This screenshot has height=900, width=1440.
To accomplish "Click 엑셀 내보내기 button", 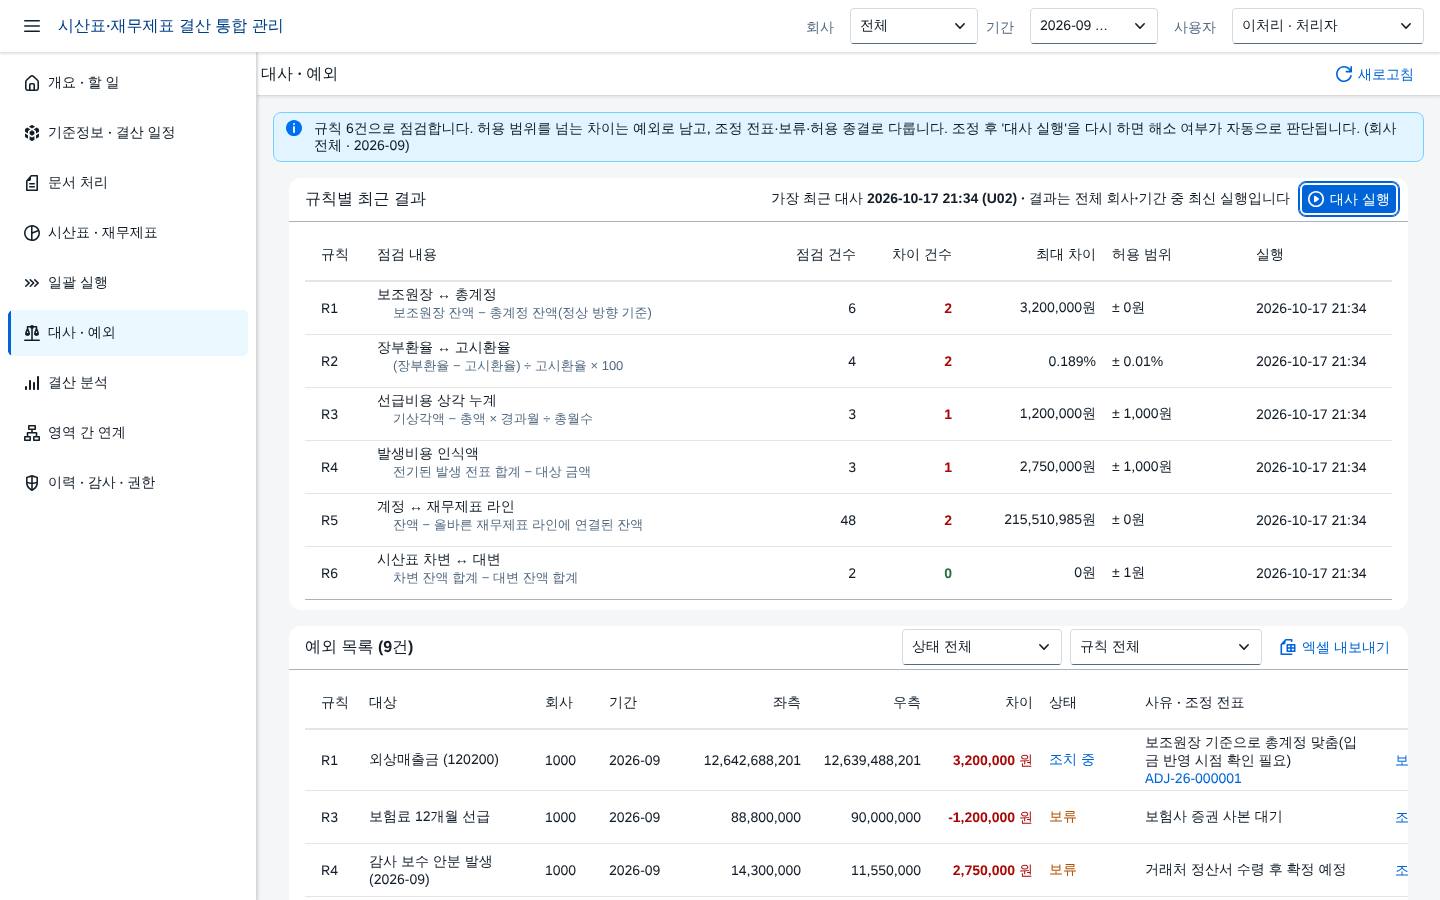I will tap(1335, 647).
